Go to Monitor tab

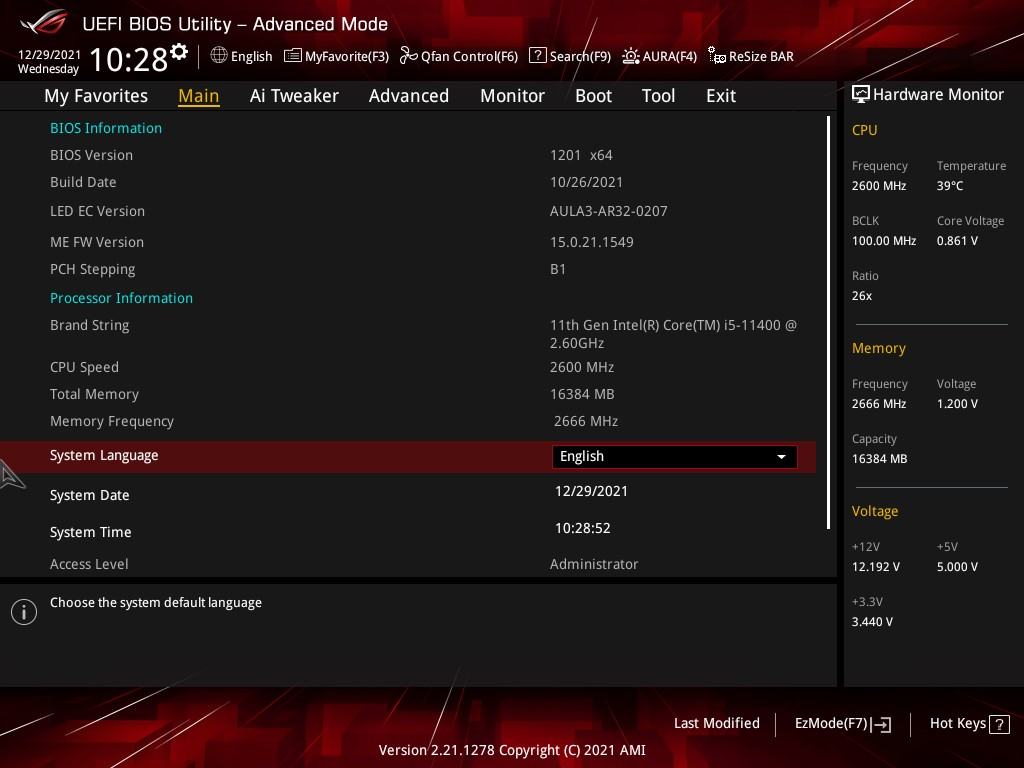(512, 96)
